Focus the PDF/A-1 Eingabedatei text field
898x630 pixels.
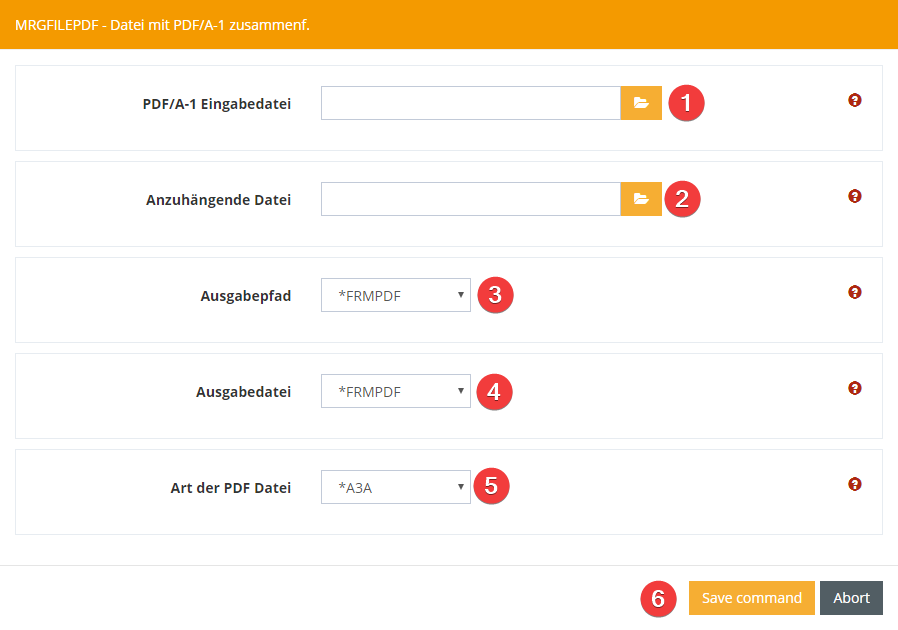[x=470, y=103]
